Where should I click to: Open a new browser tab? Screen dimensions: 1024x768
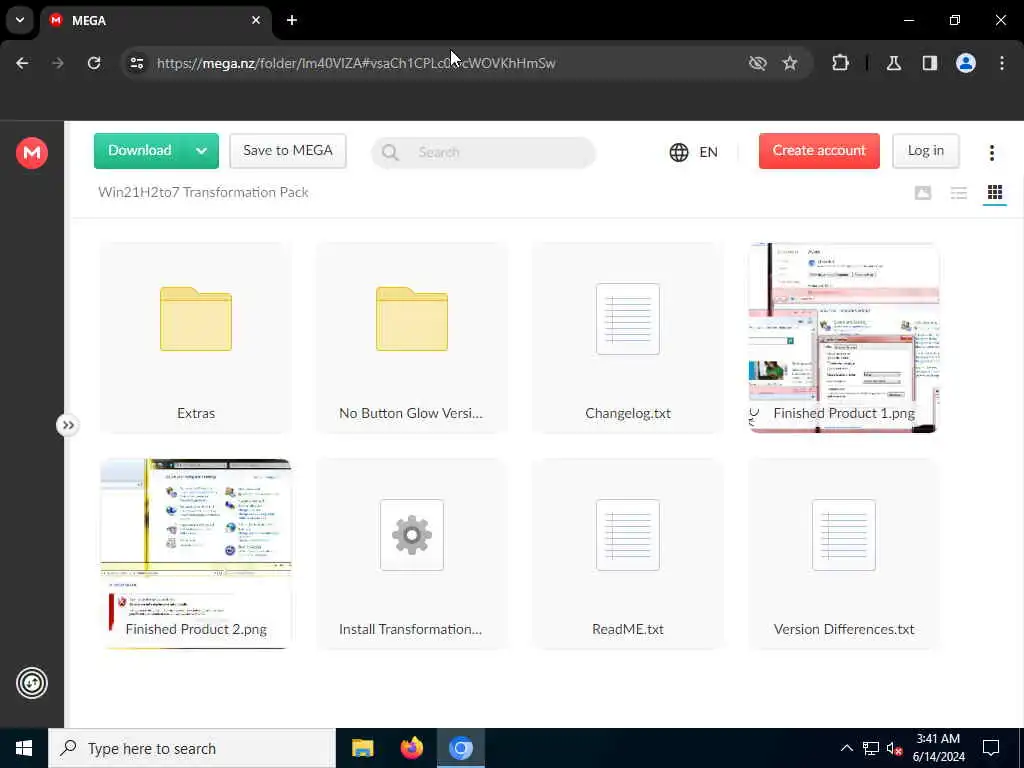(292, 20)
